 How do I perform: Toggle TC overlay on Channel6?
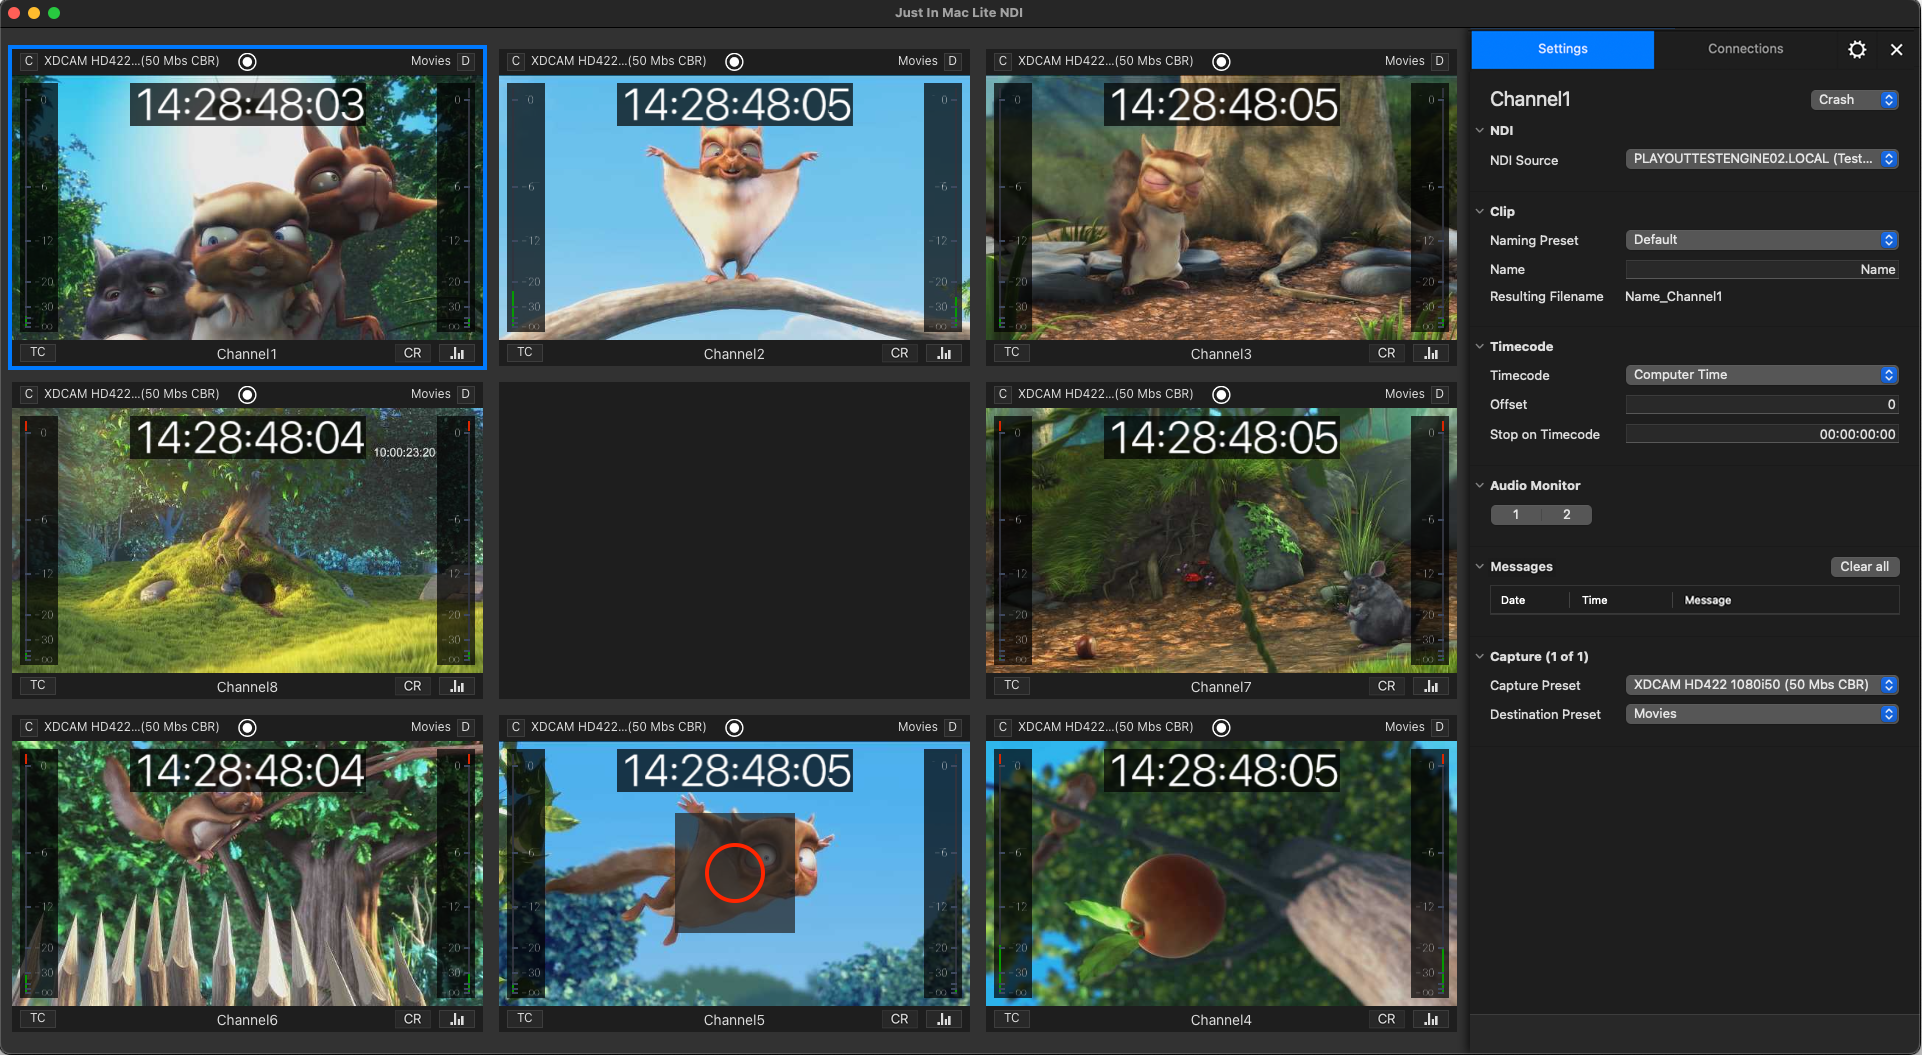pyautogui.click(x=38, y=1018)
